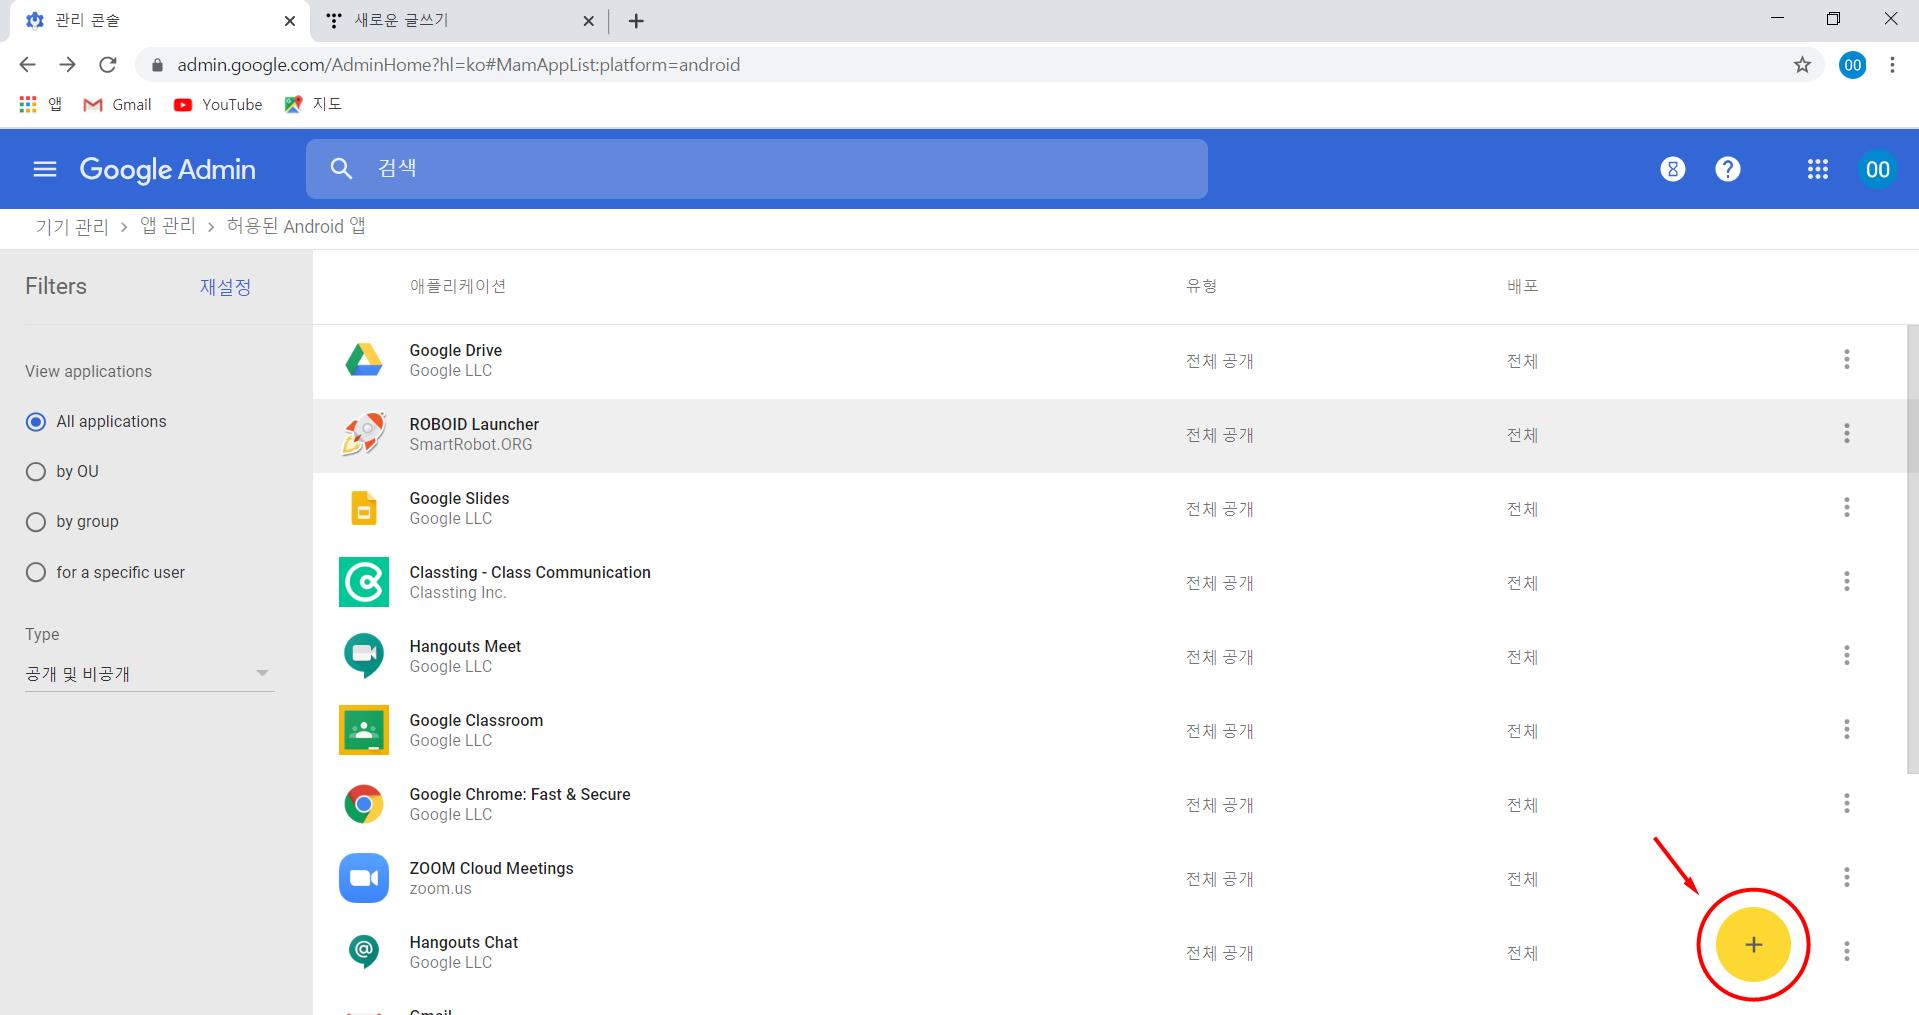Open the Help question mark icon
Viewport: 1919px width, 1015px height.
click(1727, 169)
